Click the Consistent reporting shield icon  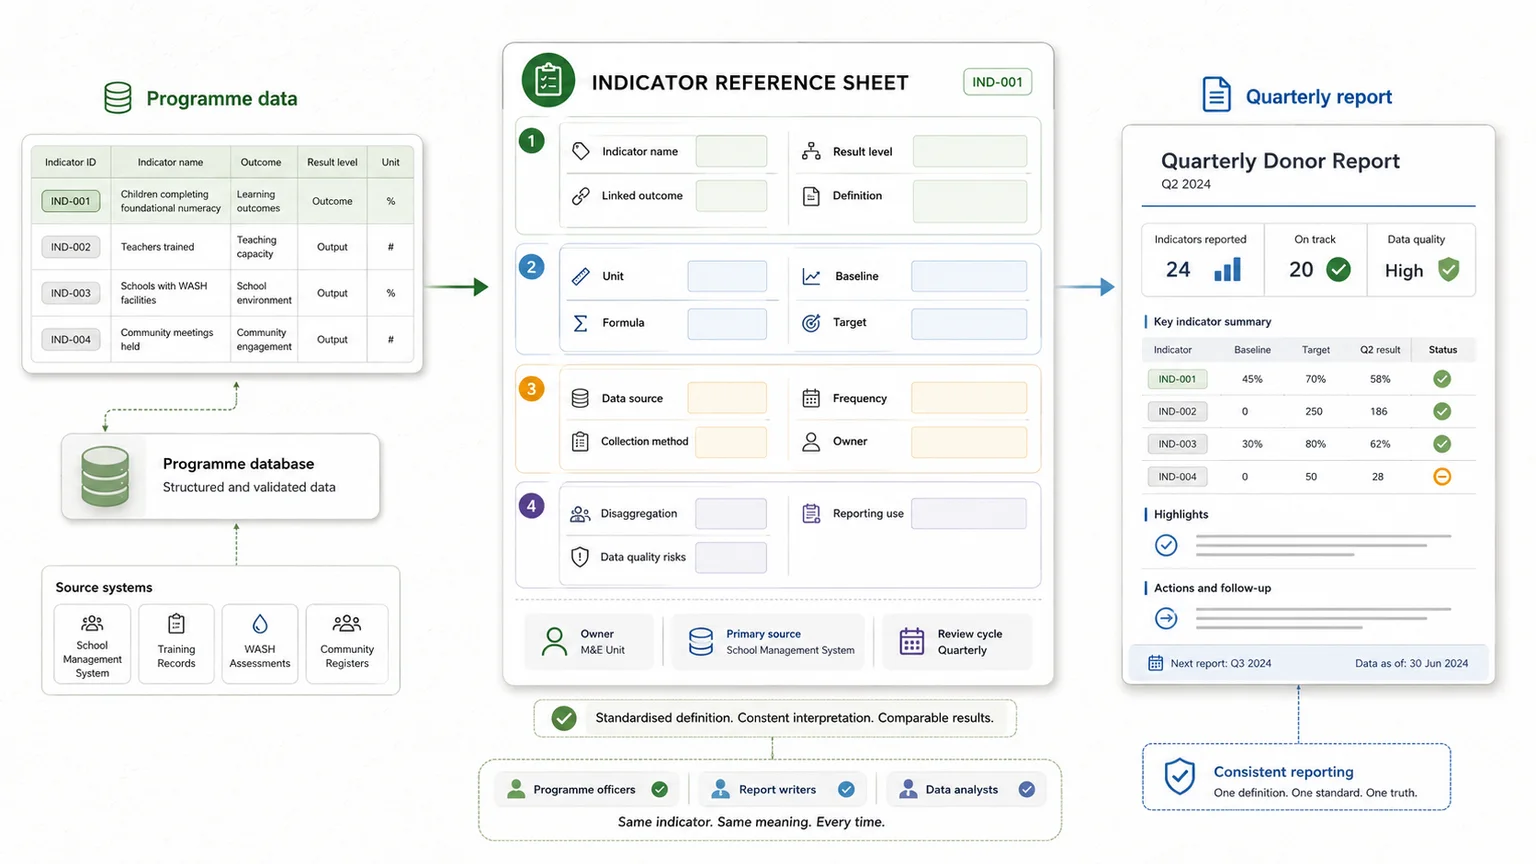point(1180,776)
